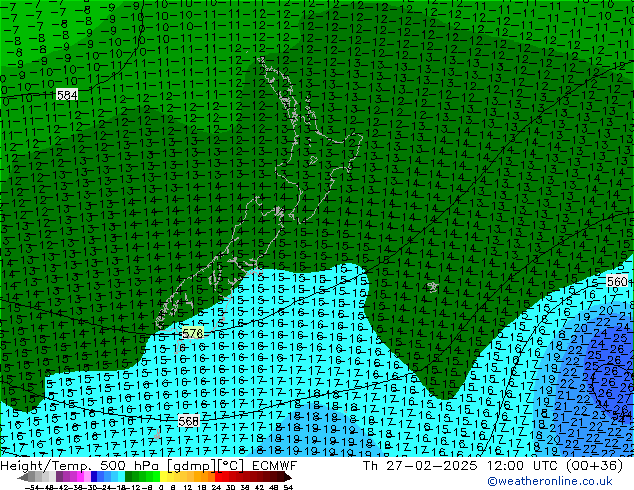
Task: Click the '(00+36)' forecast offset text
Action: [x=596, y=466]
